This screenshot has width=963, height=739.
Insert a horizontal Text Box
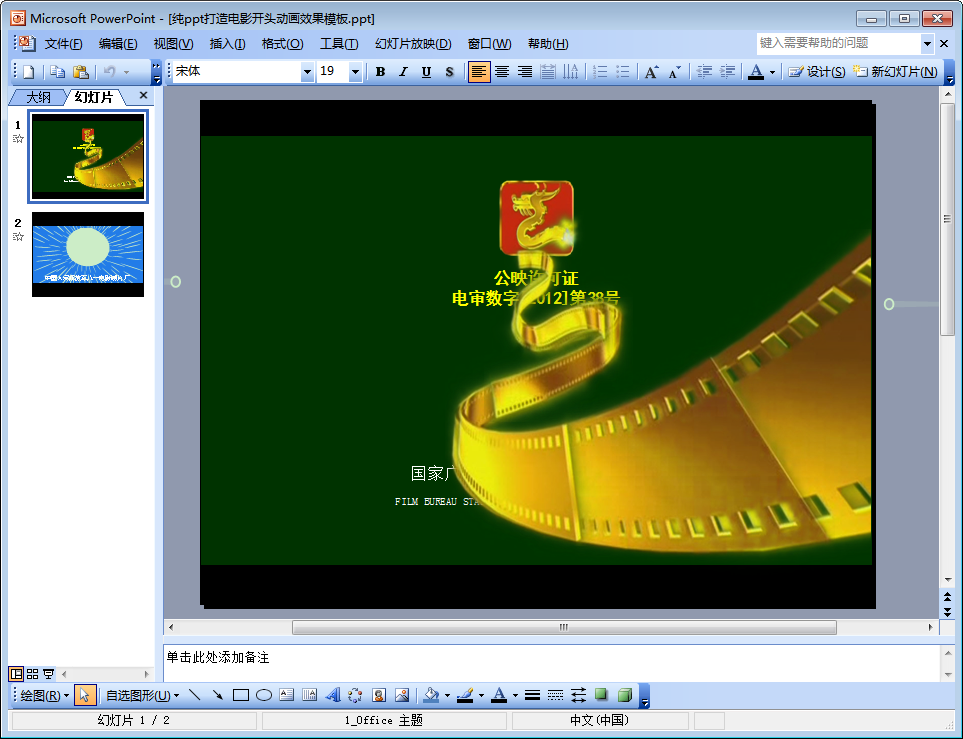point(286,695)
